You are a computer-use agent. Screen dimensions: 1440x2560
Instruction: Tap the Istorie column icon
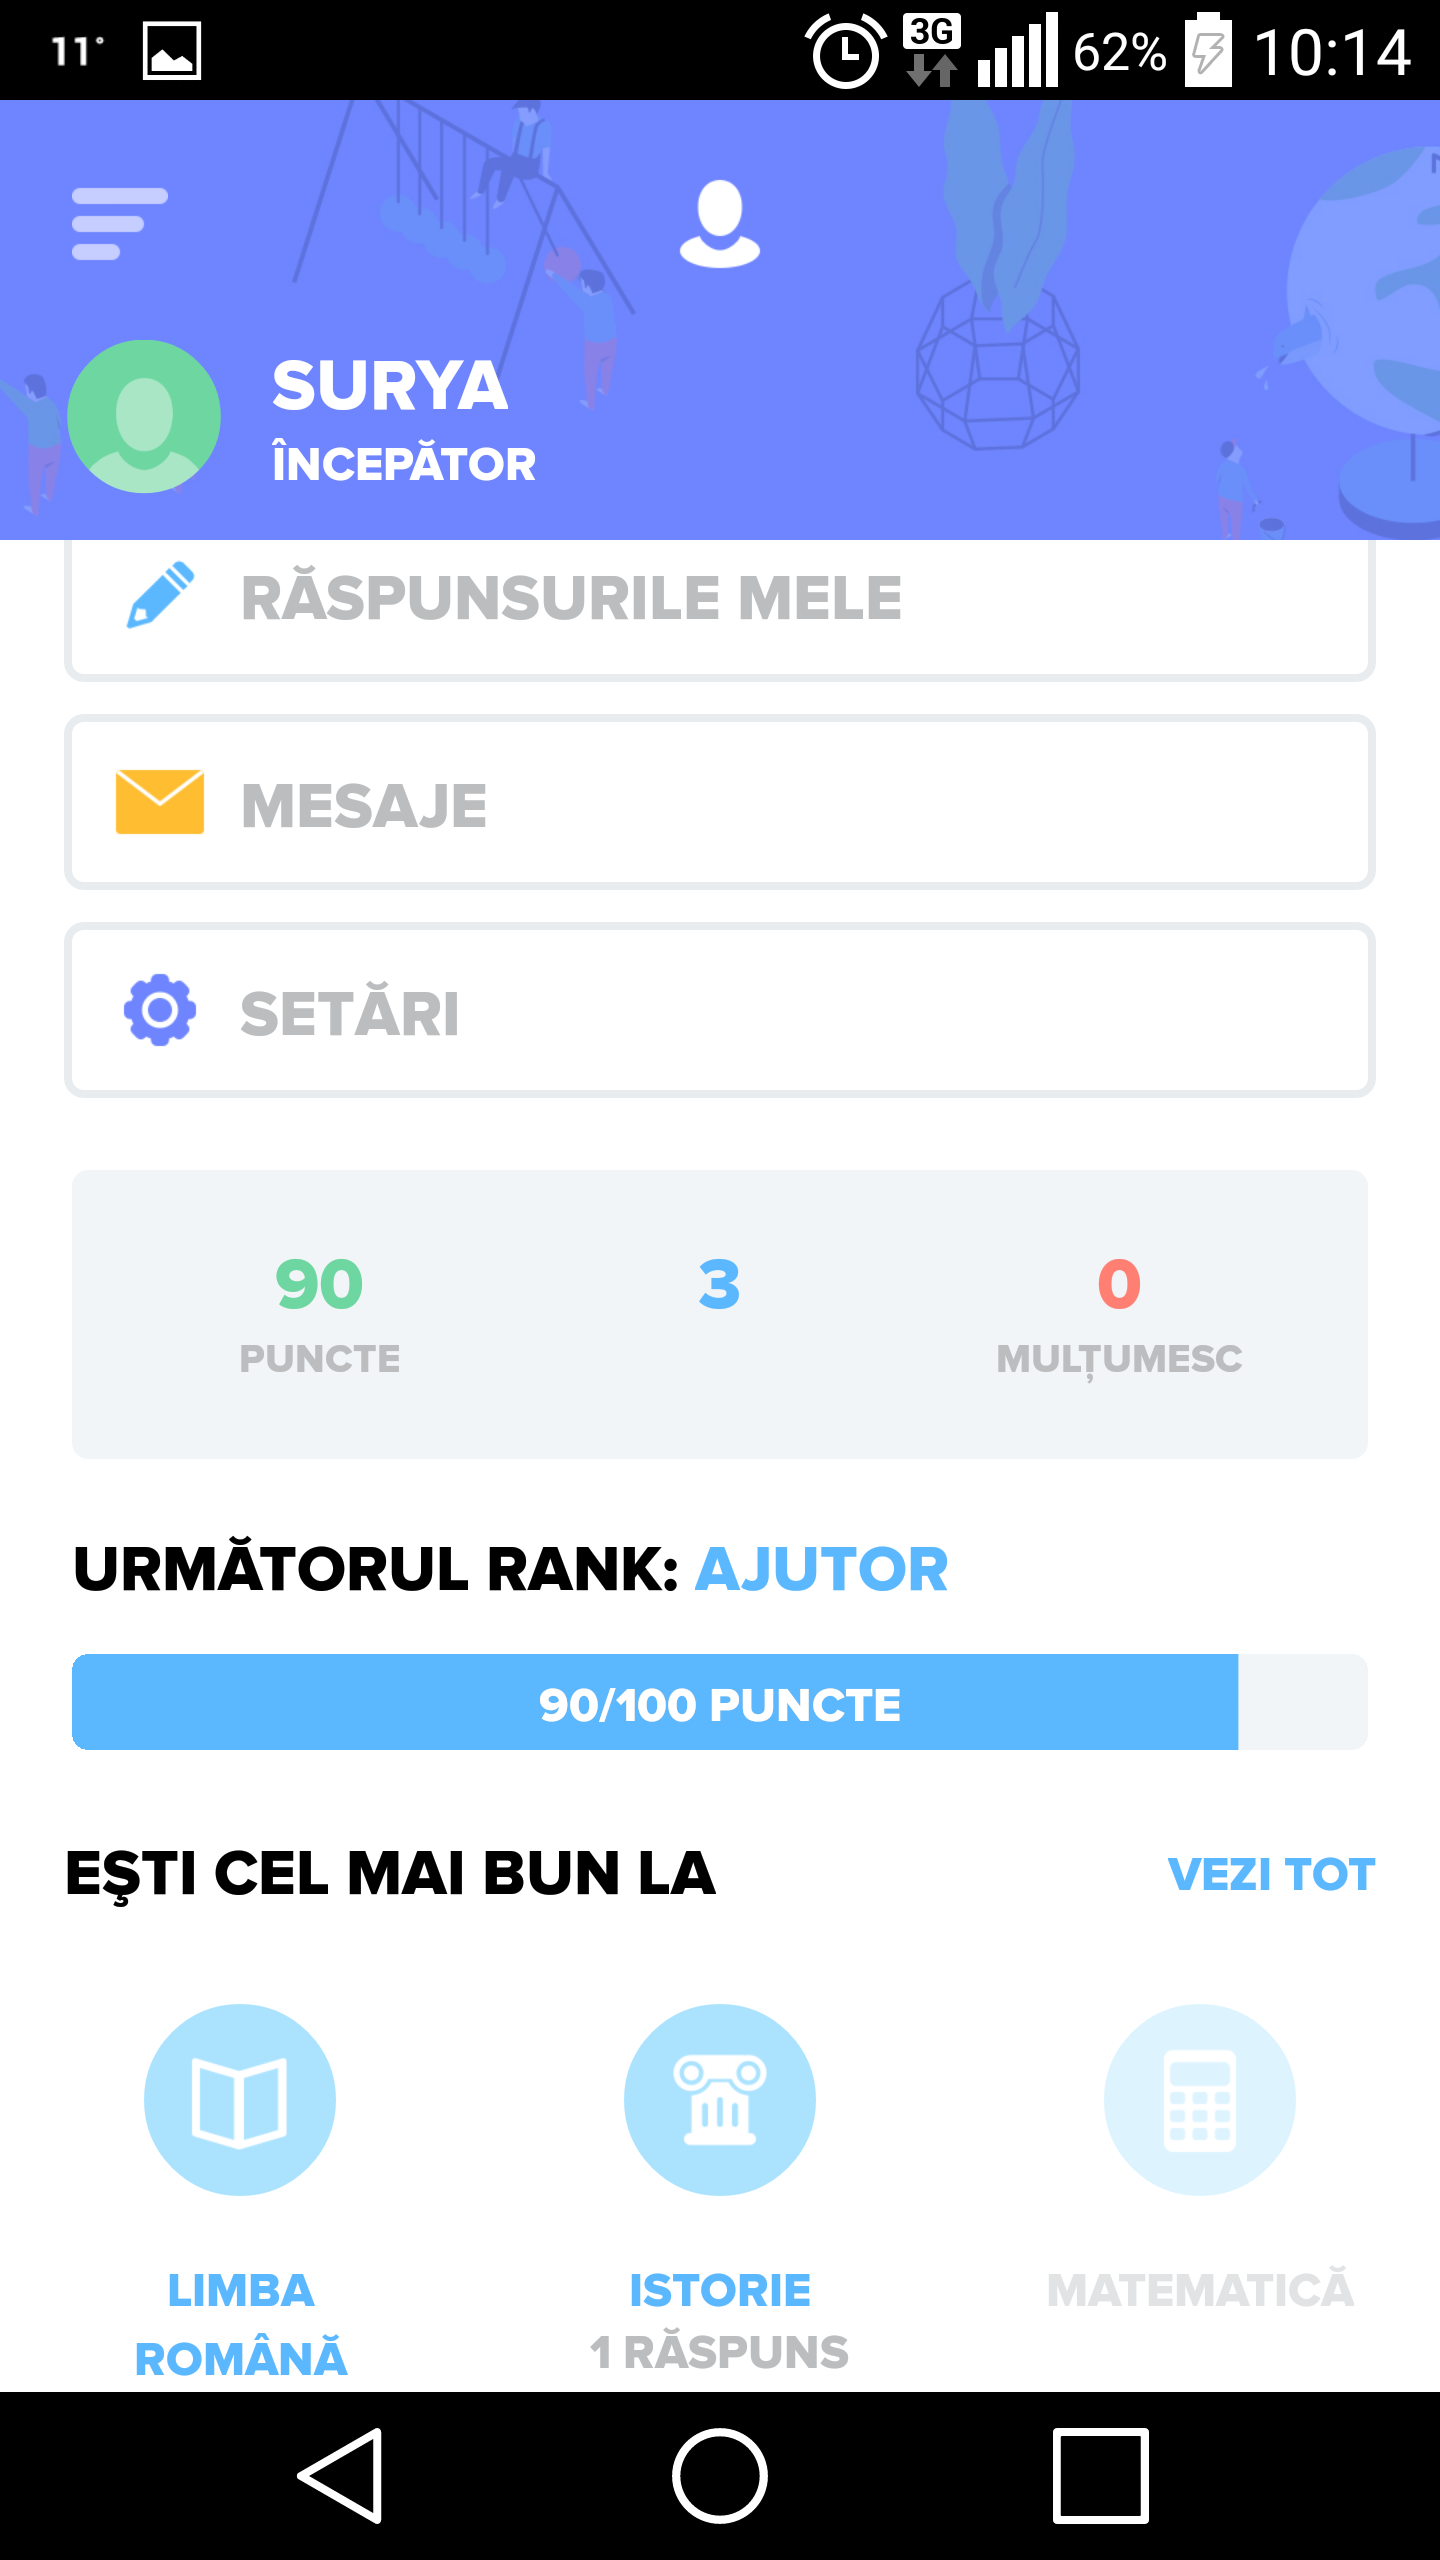[x=720, y=2100]
